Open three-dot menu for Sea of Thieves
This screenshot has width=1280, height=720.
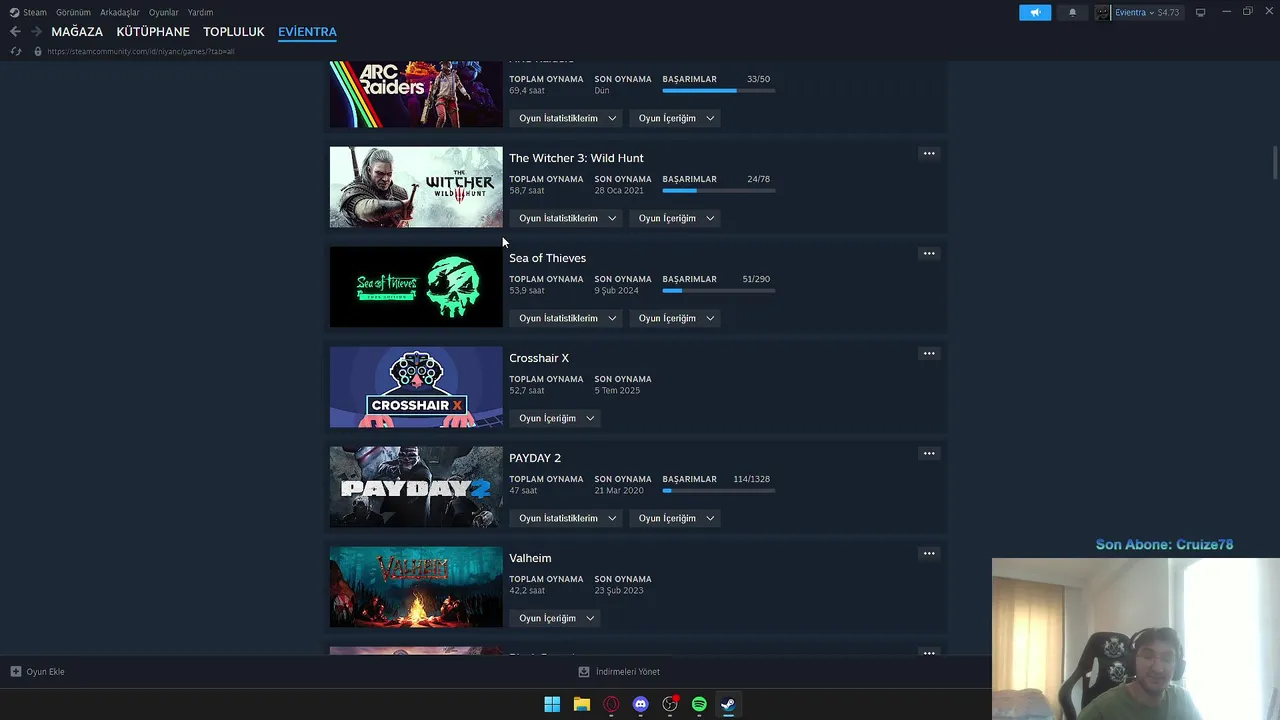click(929, 254)
